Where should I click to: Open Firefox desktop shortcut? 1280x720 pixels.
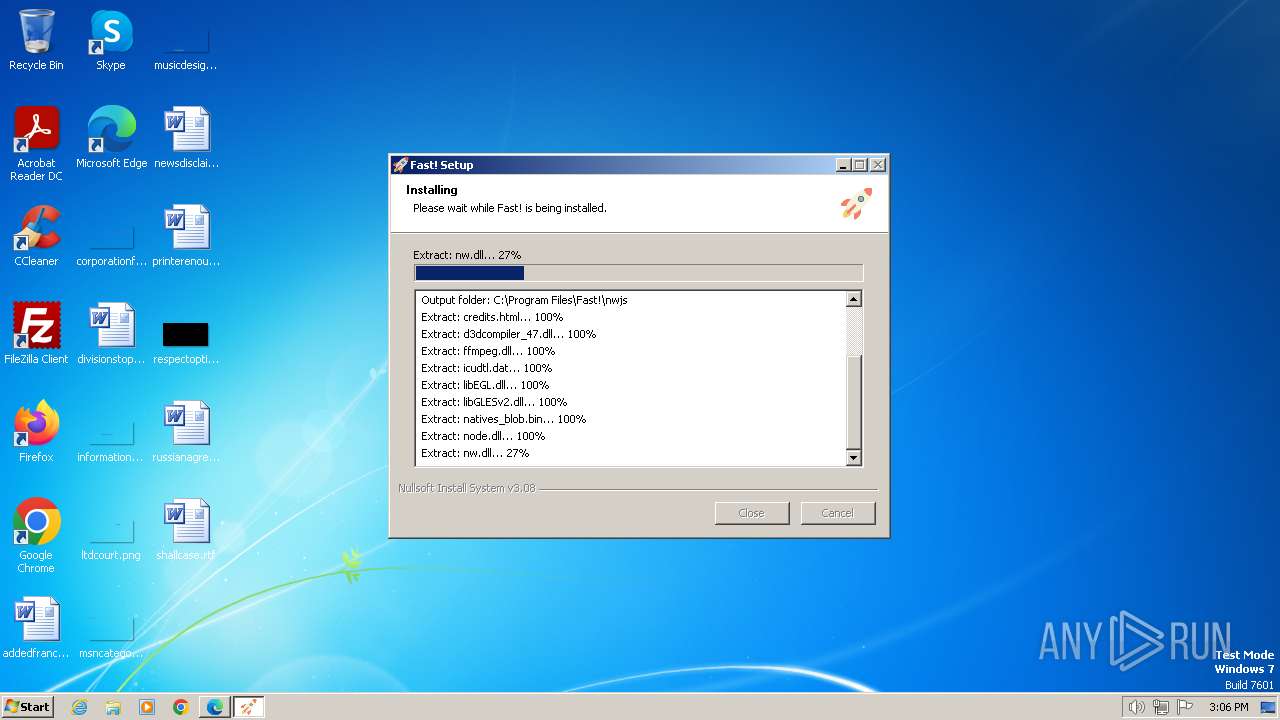(x=36, y=432)
